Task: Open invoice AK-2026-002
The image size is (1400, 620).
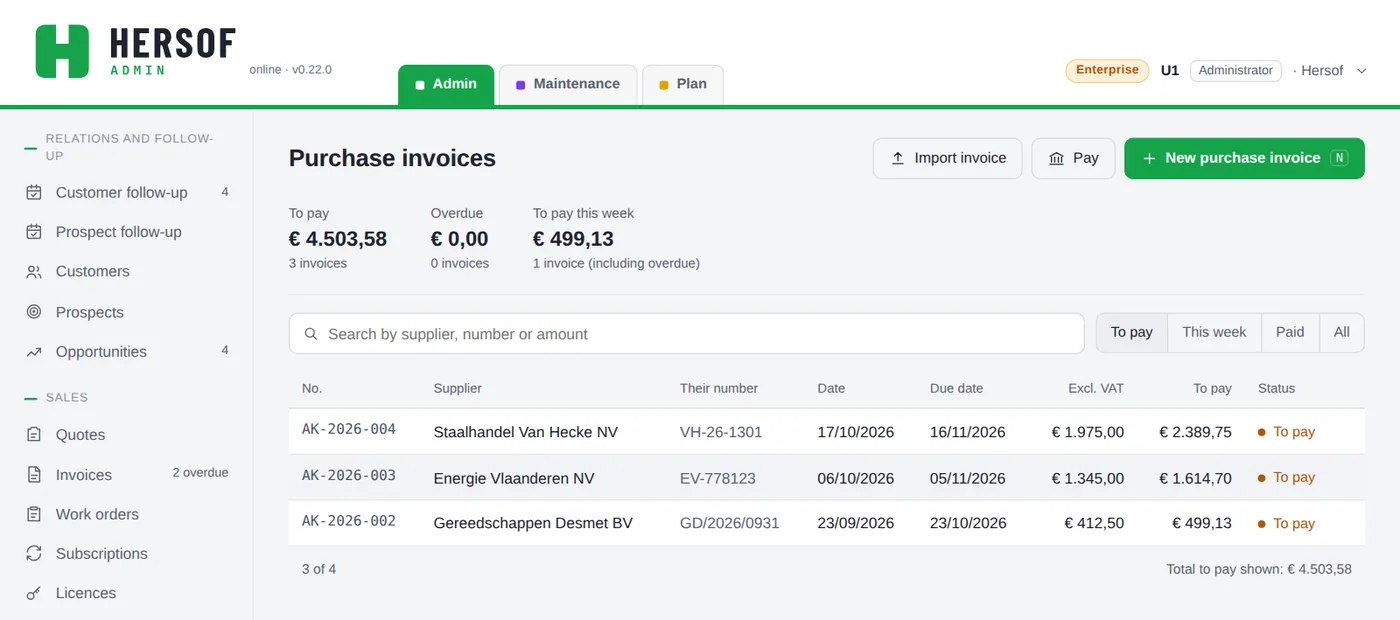Action: coord(349,521)
